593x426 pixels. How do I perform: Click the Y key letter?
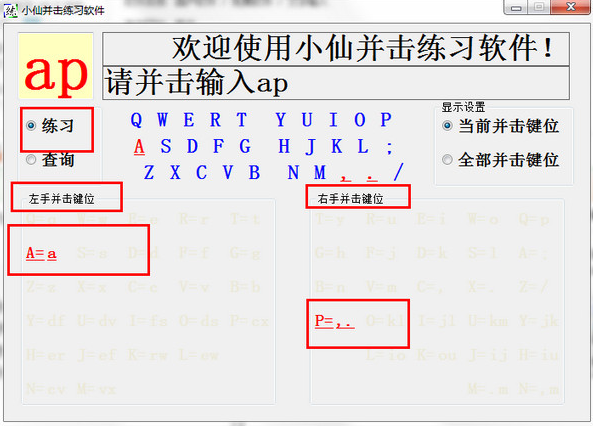pyautogui.click(x=280, y=120)
